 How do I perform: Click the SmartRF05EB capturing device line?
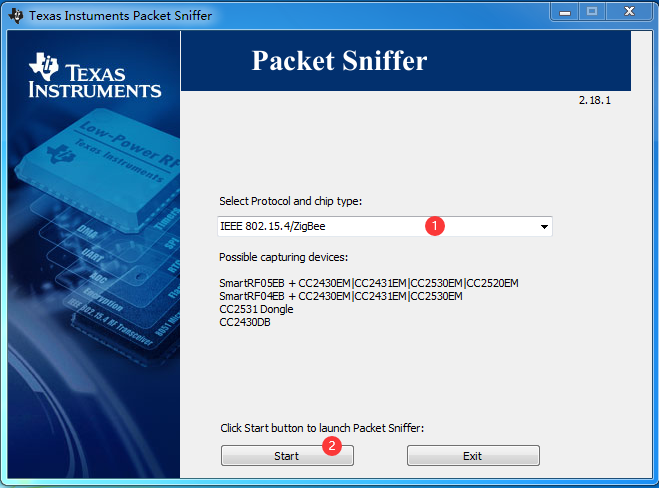tap(369, 283)
